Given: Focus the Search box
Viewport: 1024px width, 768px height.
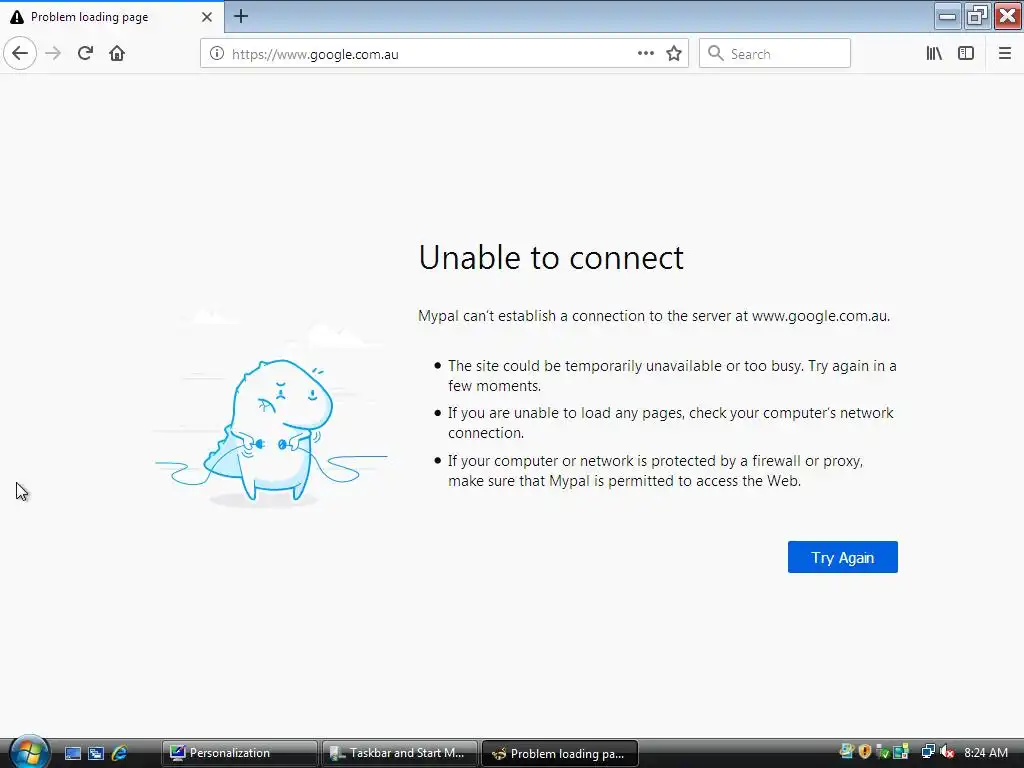Looking at the screenshot, I should (x=775, y=54).
